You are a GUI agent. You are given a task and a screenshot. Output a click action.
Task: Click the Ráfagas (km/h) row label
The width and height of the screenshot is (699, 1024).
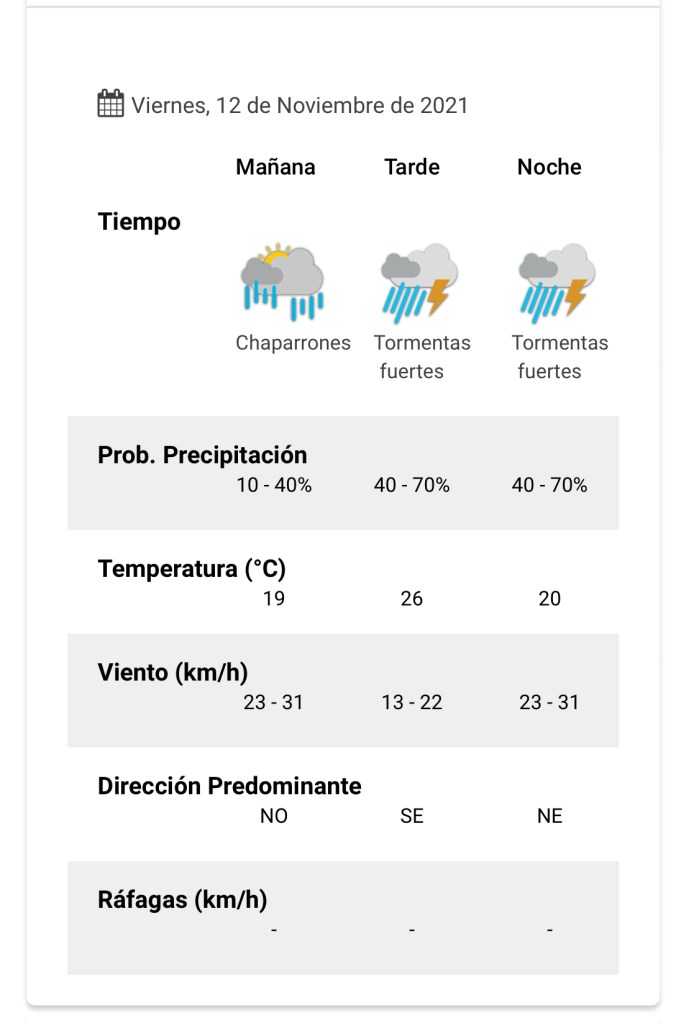coord(182,900)
